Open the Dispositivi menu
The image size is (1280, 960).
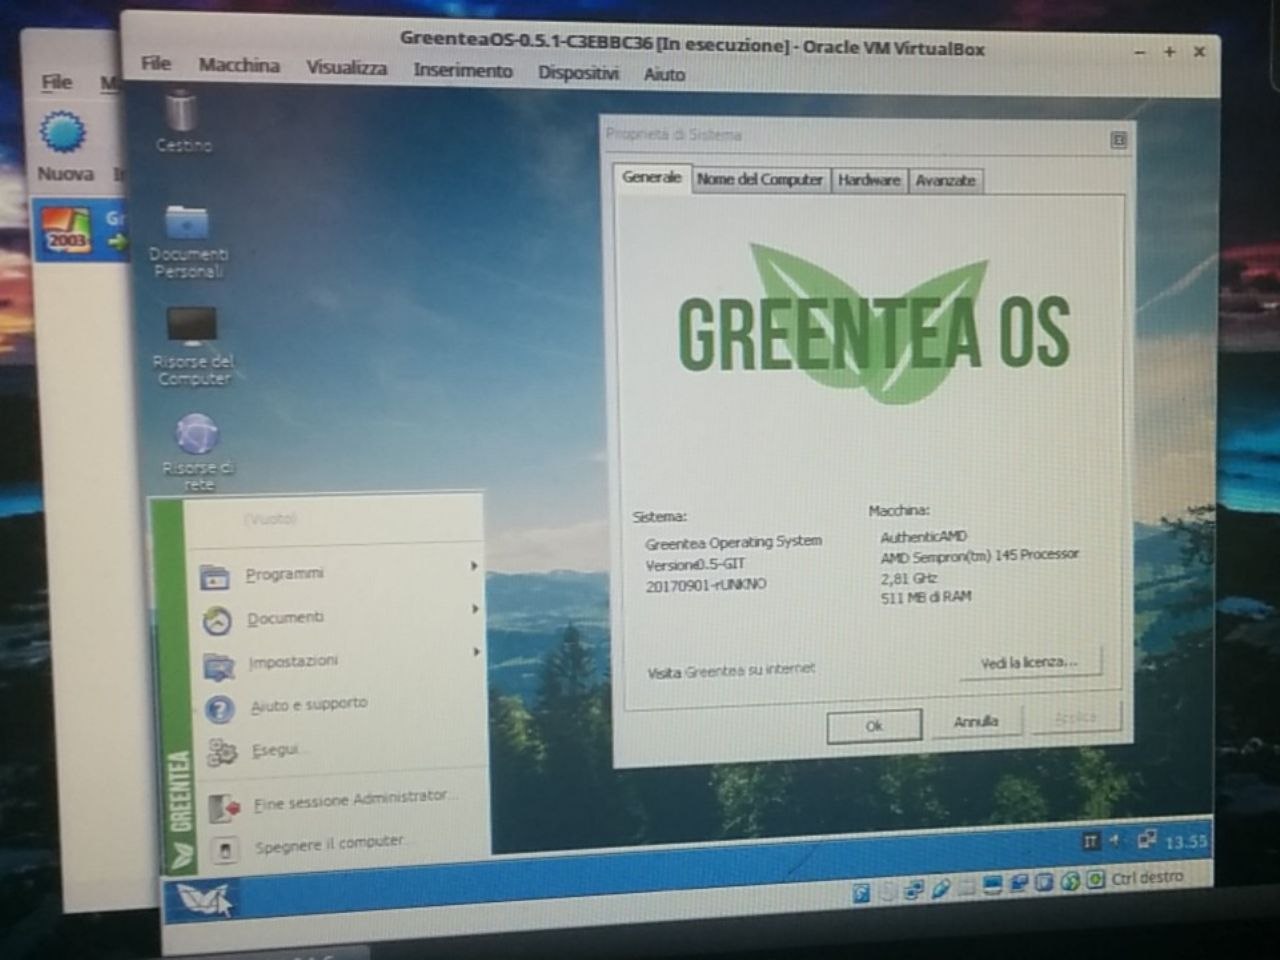(578, 73)
